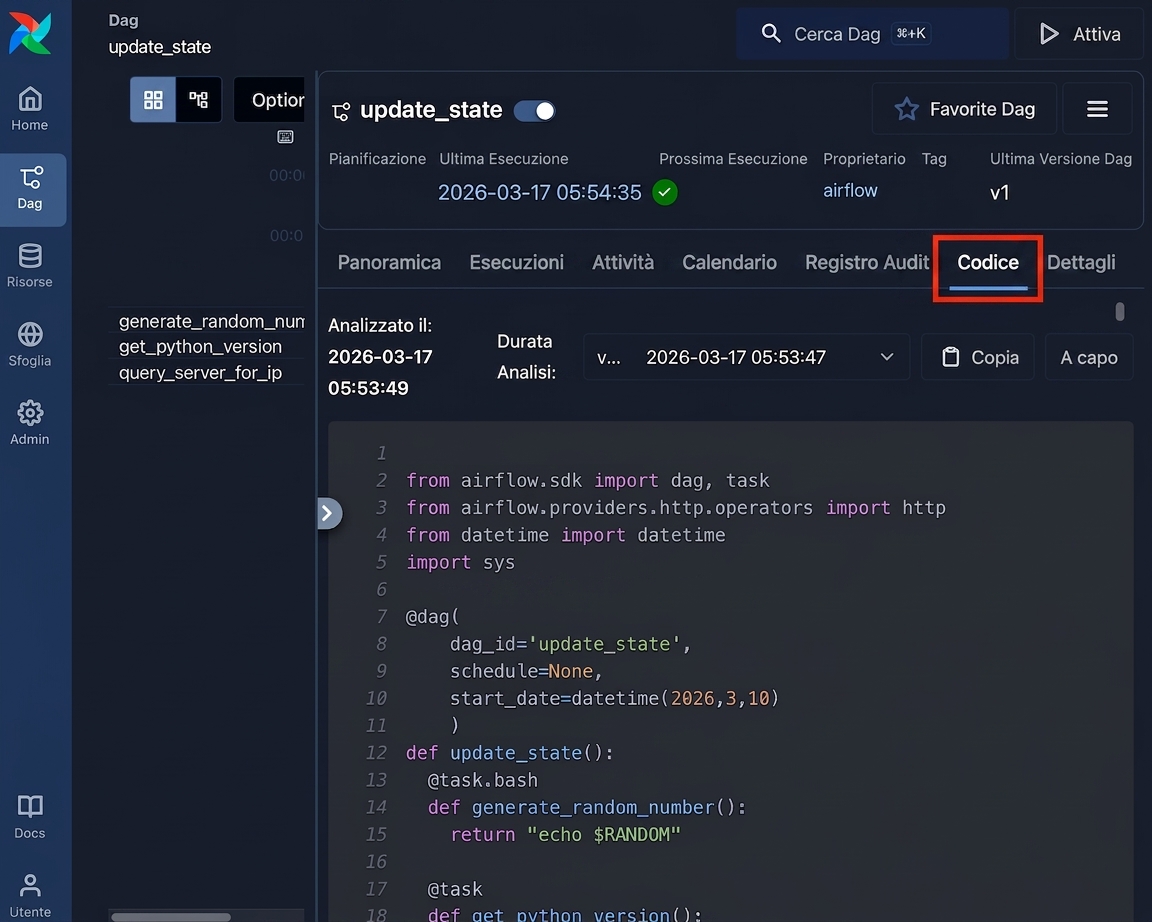
Task: Click the horizontal scrollbar in grid panel
Action: [x=171, y=917]
